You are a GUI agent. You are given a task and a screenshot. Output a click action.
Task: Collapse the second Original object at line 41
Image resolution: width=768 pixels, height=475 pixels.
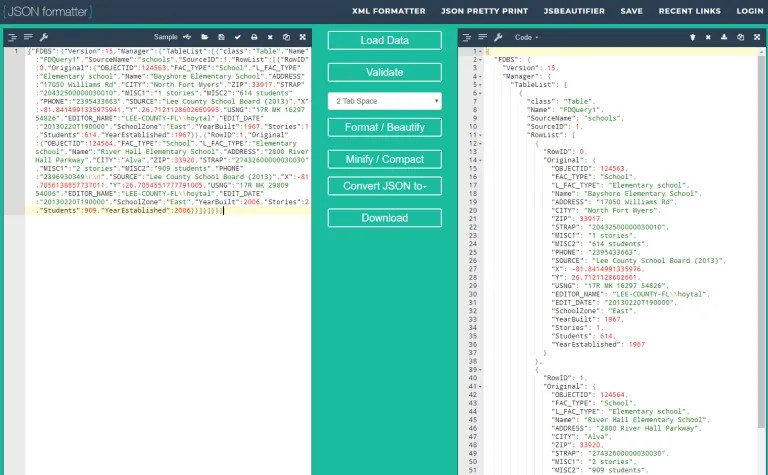click(x=480, y=386)
